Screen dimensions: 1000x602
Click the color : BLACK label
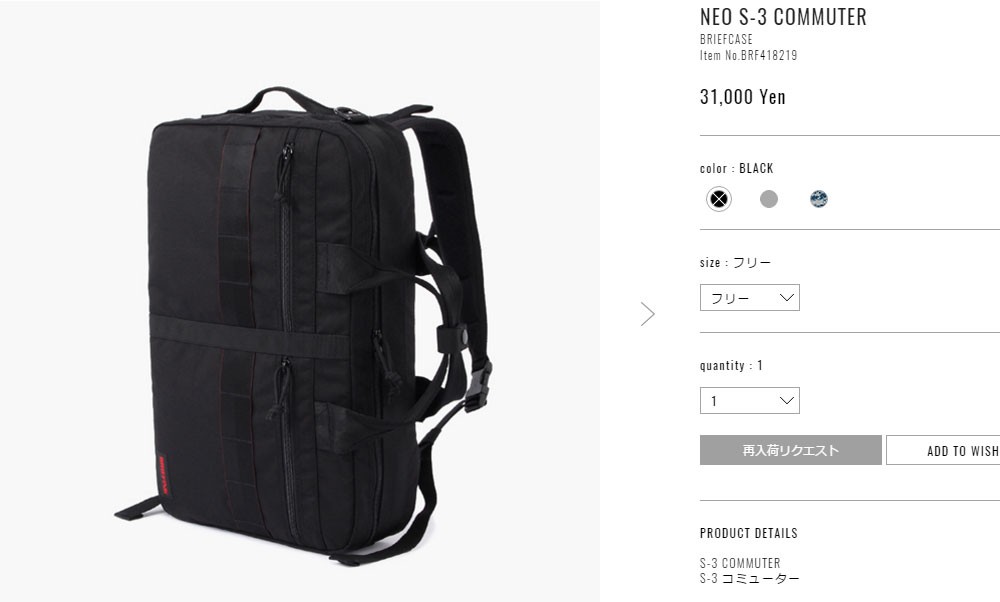(736, 168)
